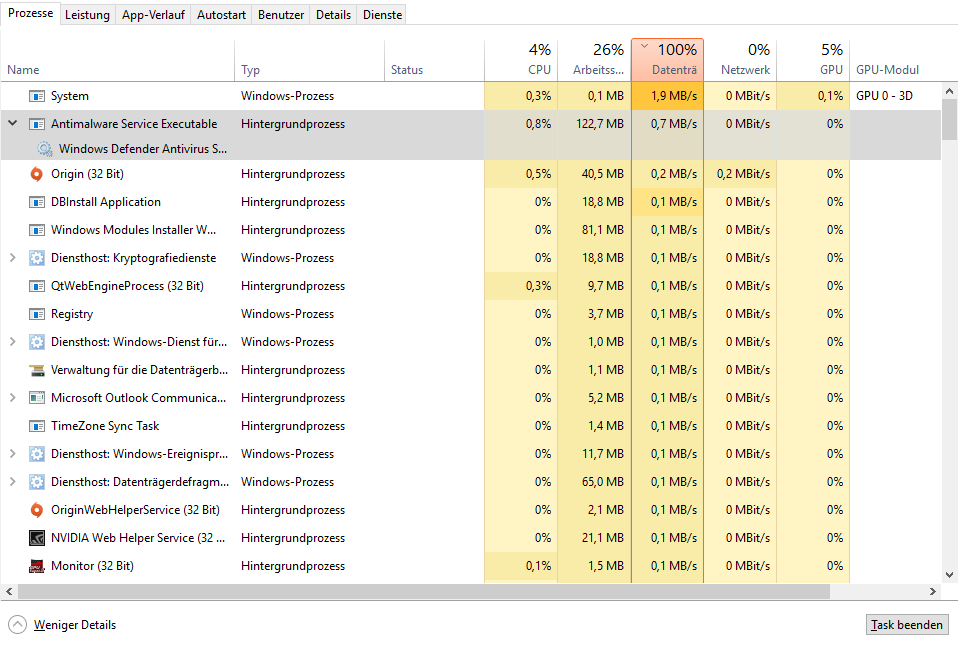958x649 pixels.
Task: Sort by the GPU column header
Action: tap(813, 60)
